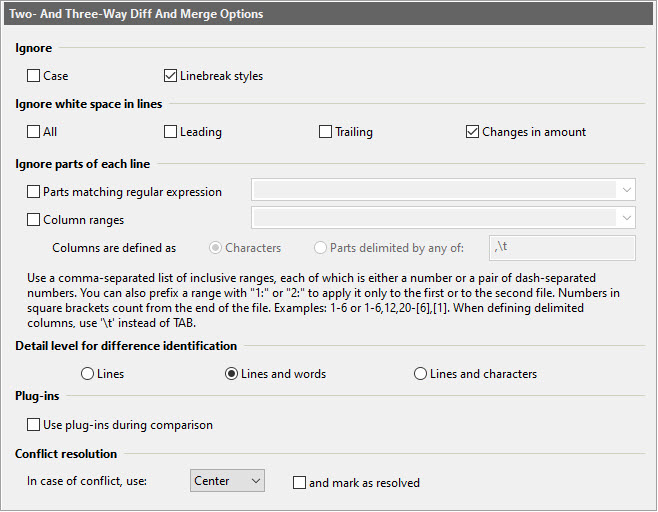Click the delimiter characters text field
The image size is (658, 512).
pos(561,248)
